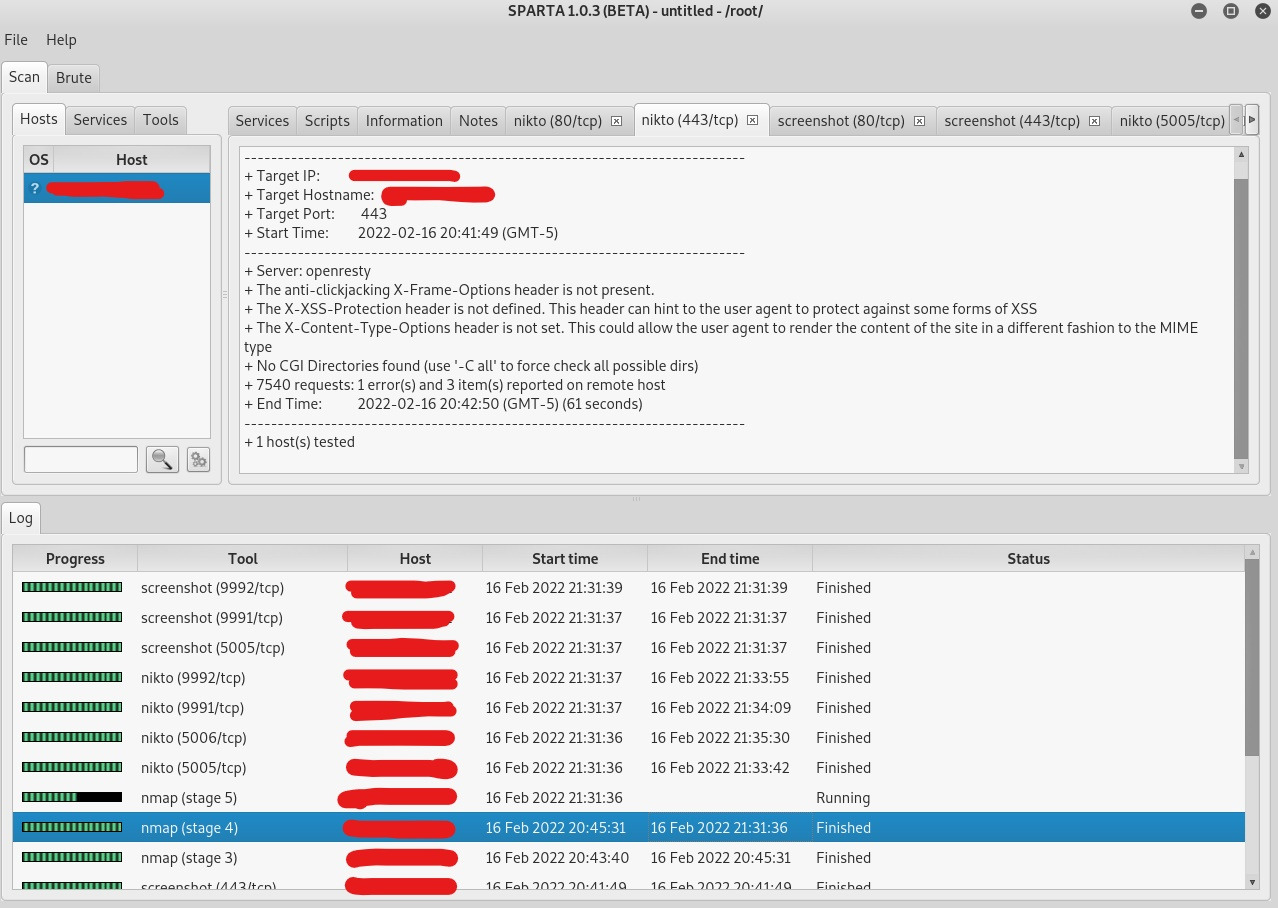Switch to the nikto (80/tcp) tab

557,120
